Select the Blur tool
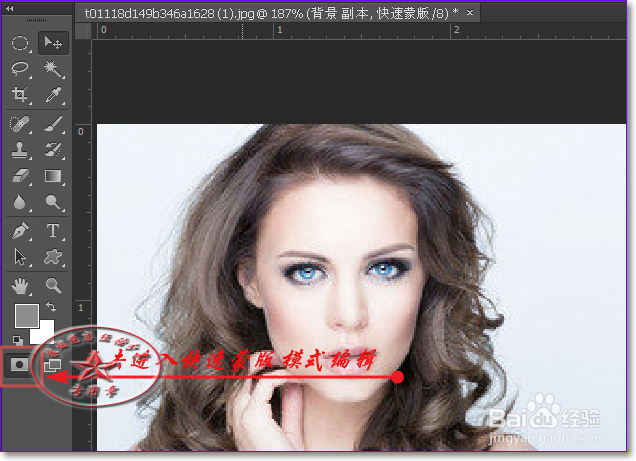This screenshot has width=636, height=461. (20, 202)
